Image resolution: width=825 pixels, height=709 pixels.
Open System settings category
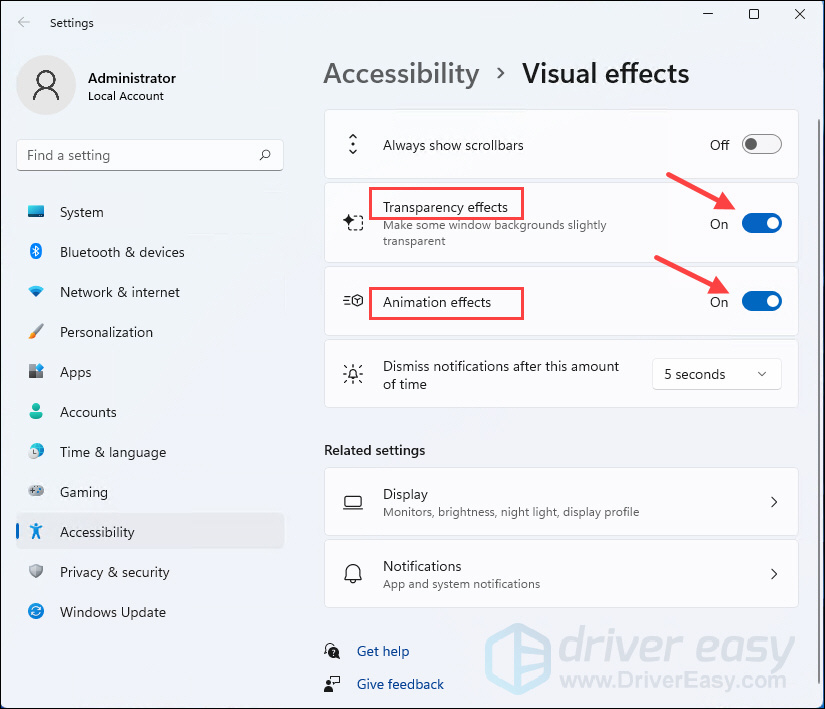point(150,212)
